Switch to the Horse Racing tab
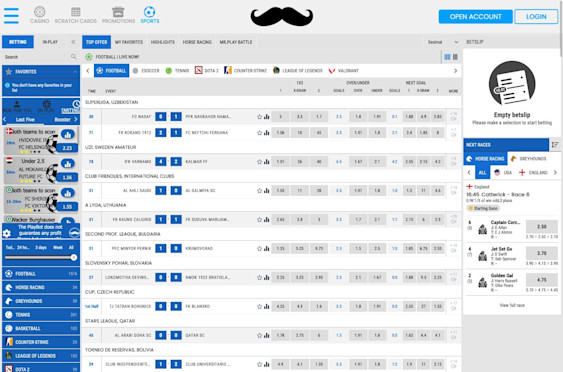563x372 pixels. pyautogui.click(x=197, y=42)
